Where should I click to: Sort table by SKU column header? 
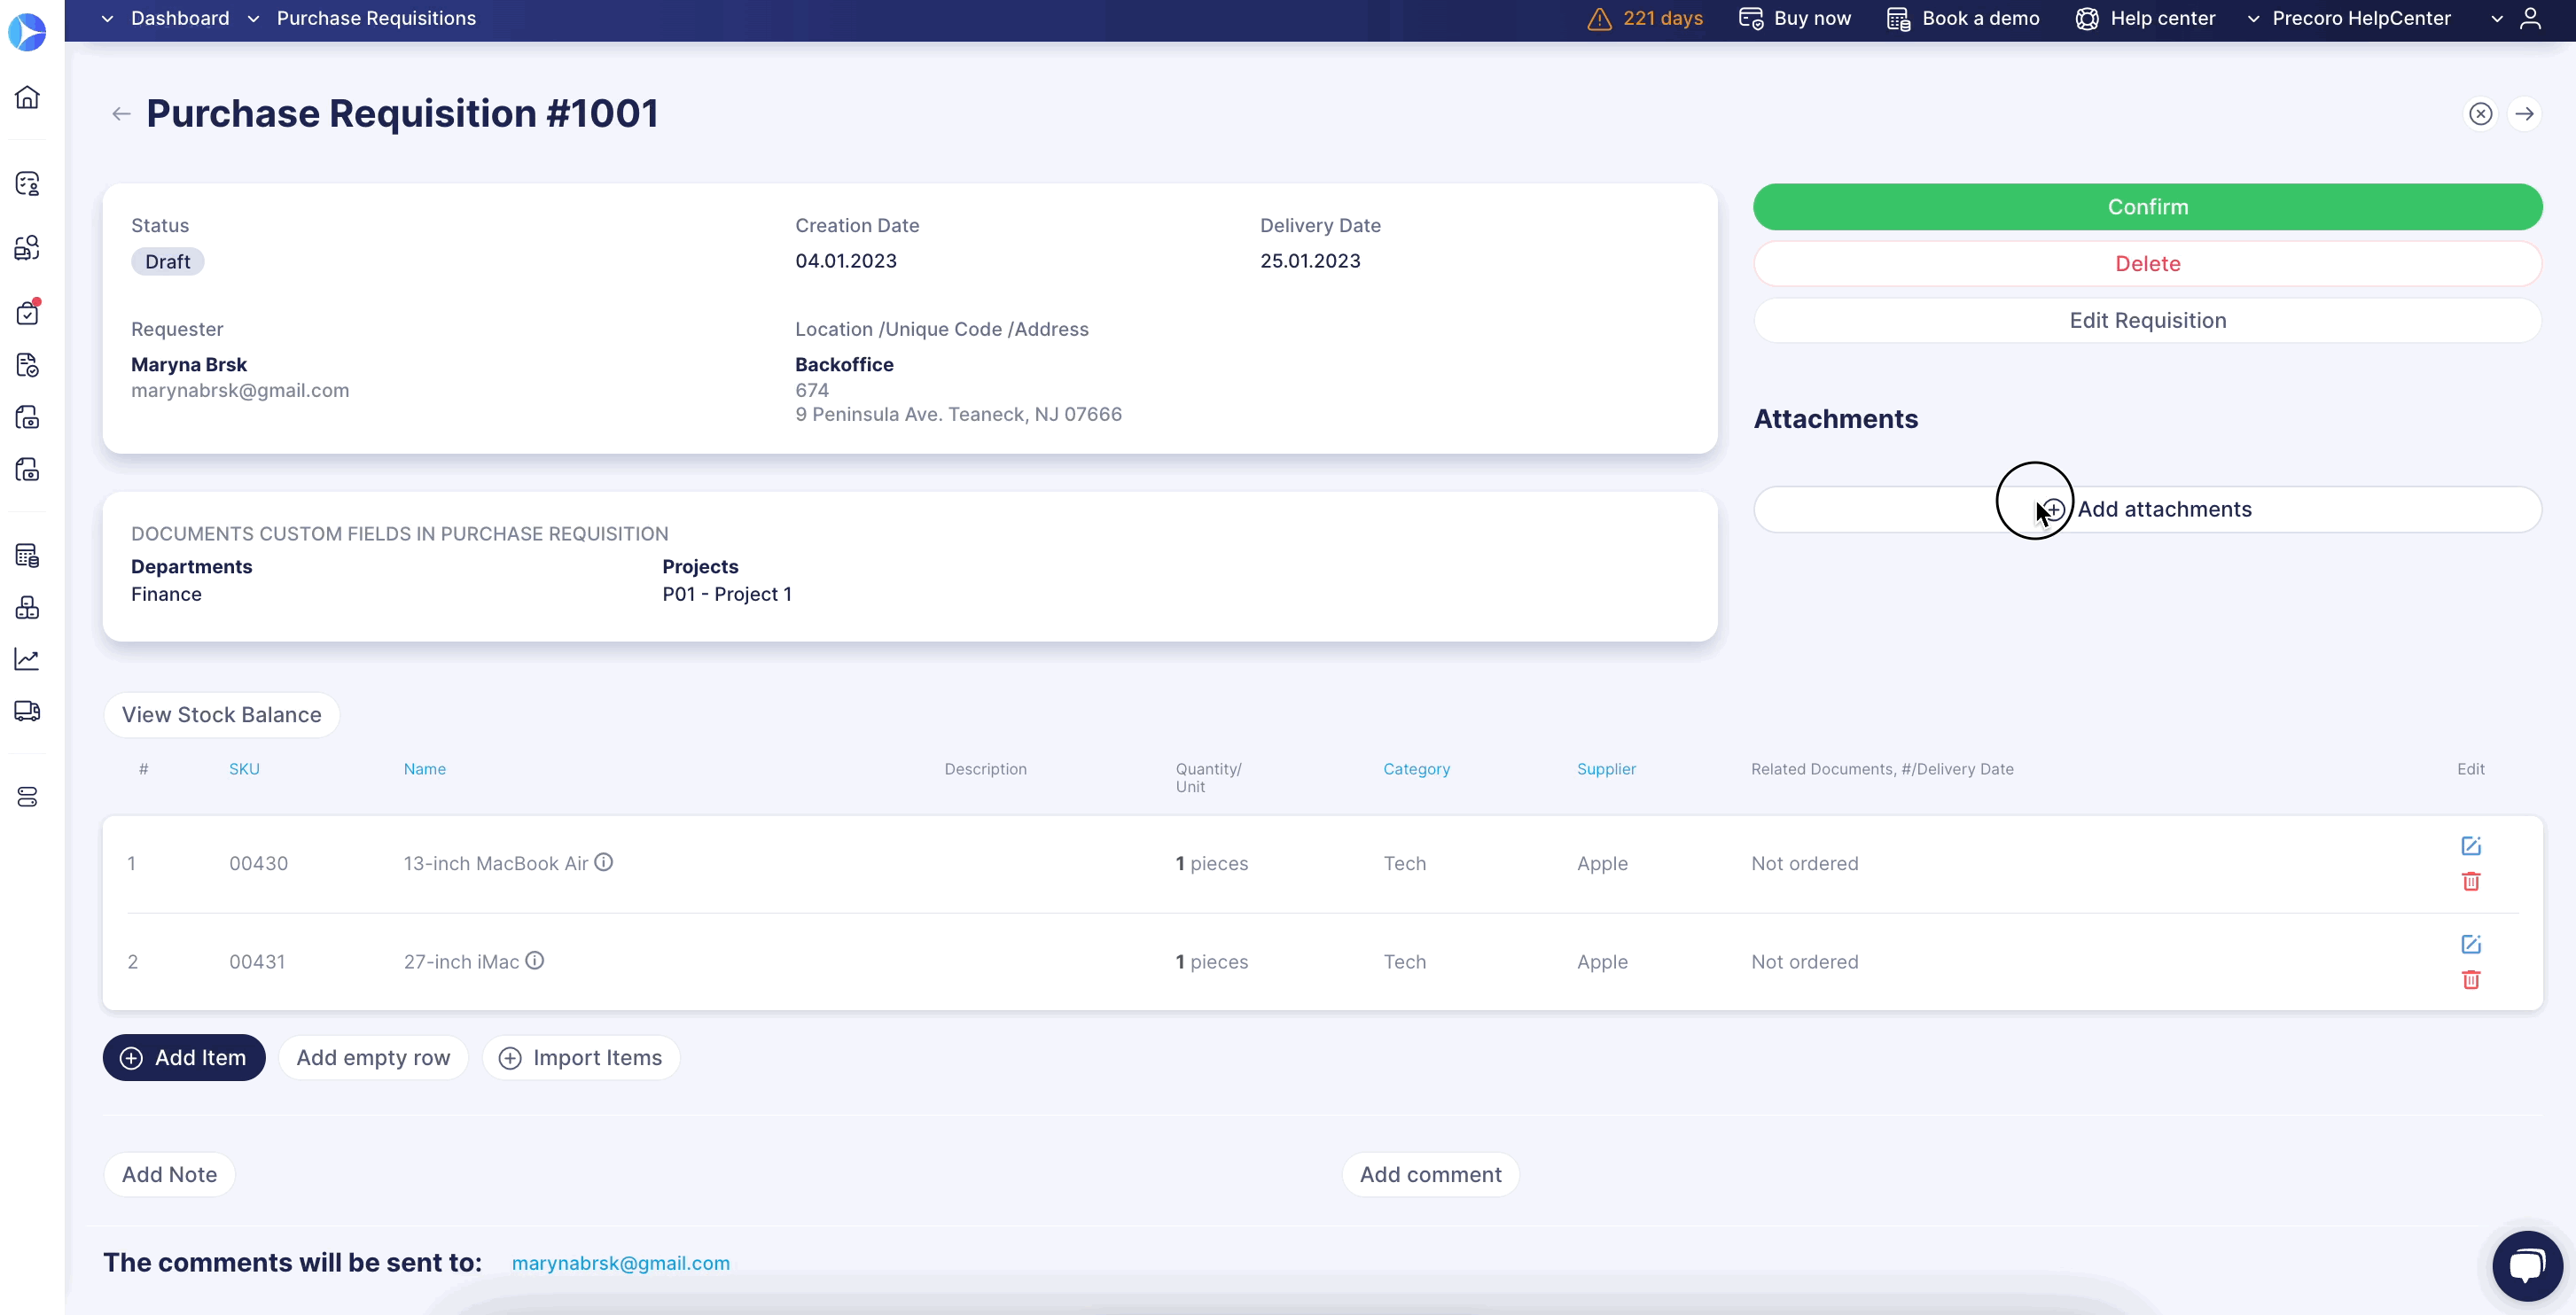click(244, 769)
